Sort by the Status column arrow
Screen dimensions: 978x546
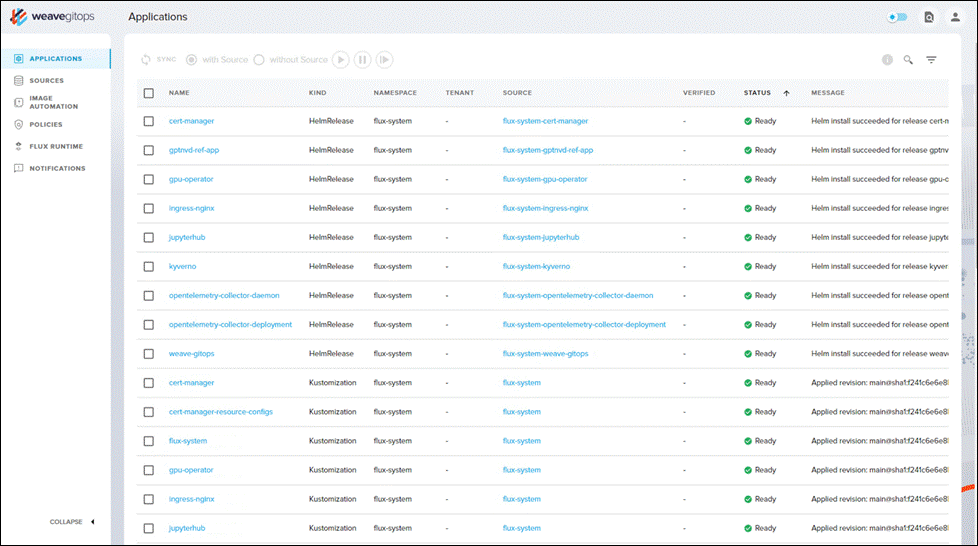coord(787,93)
